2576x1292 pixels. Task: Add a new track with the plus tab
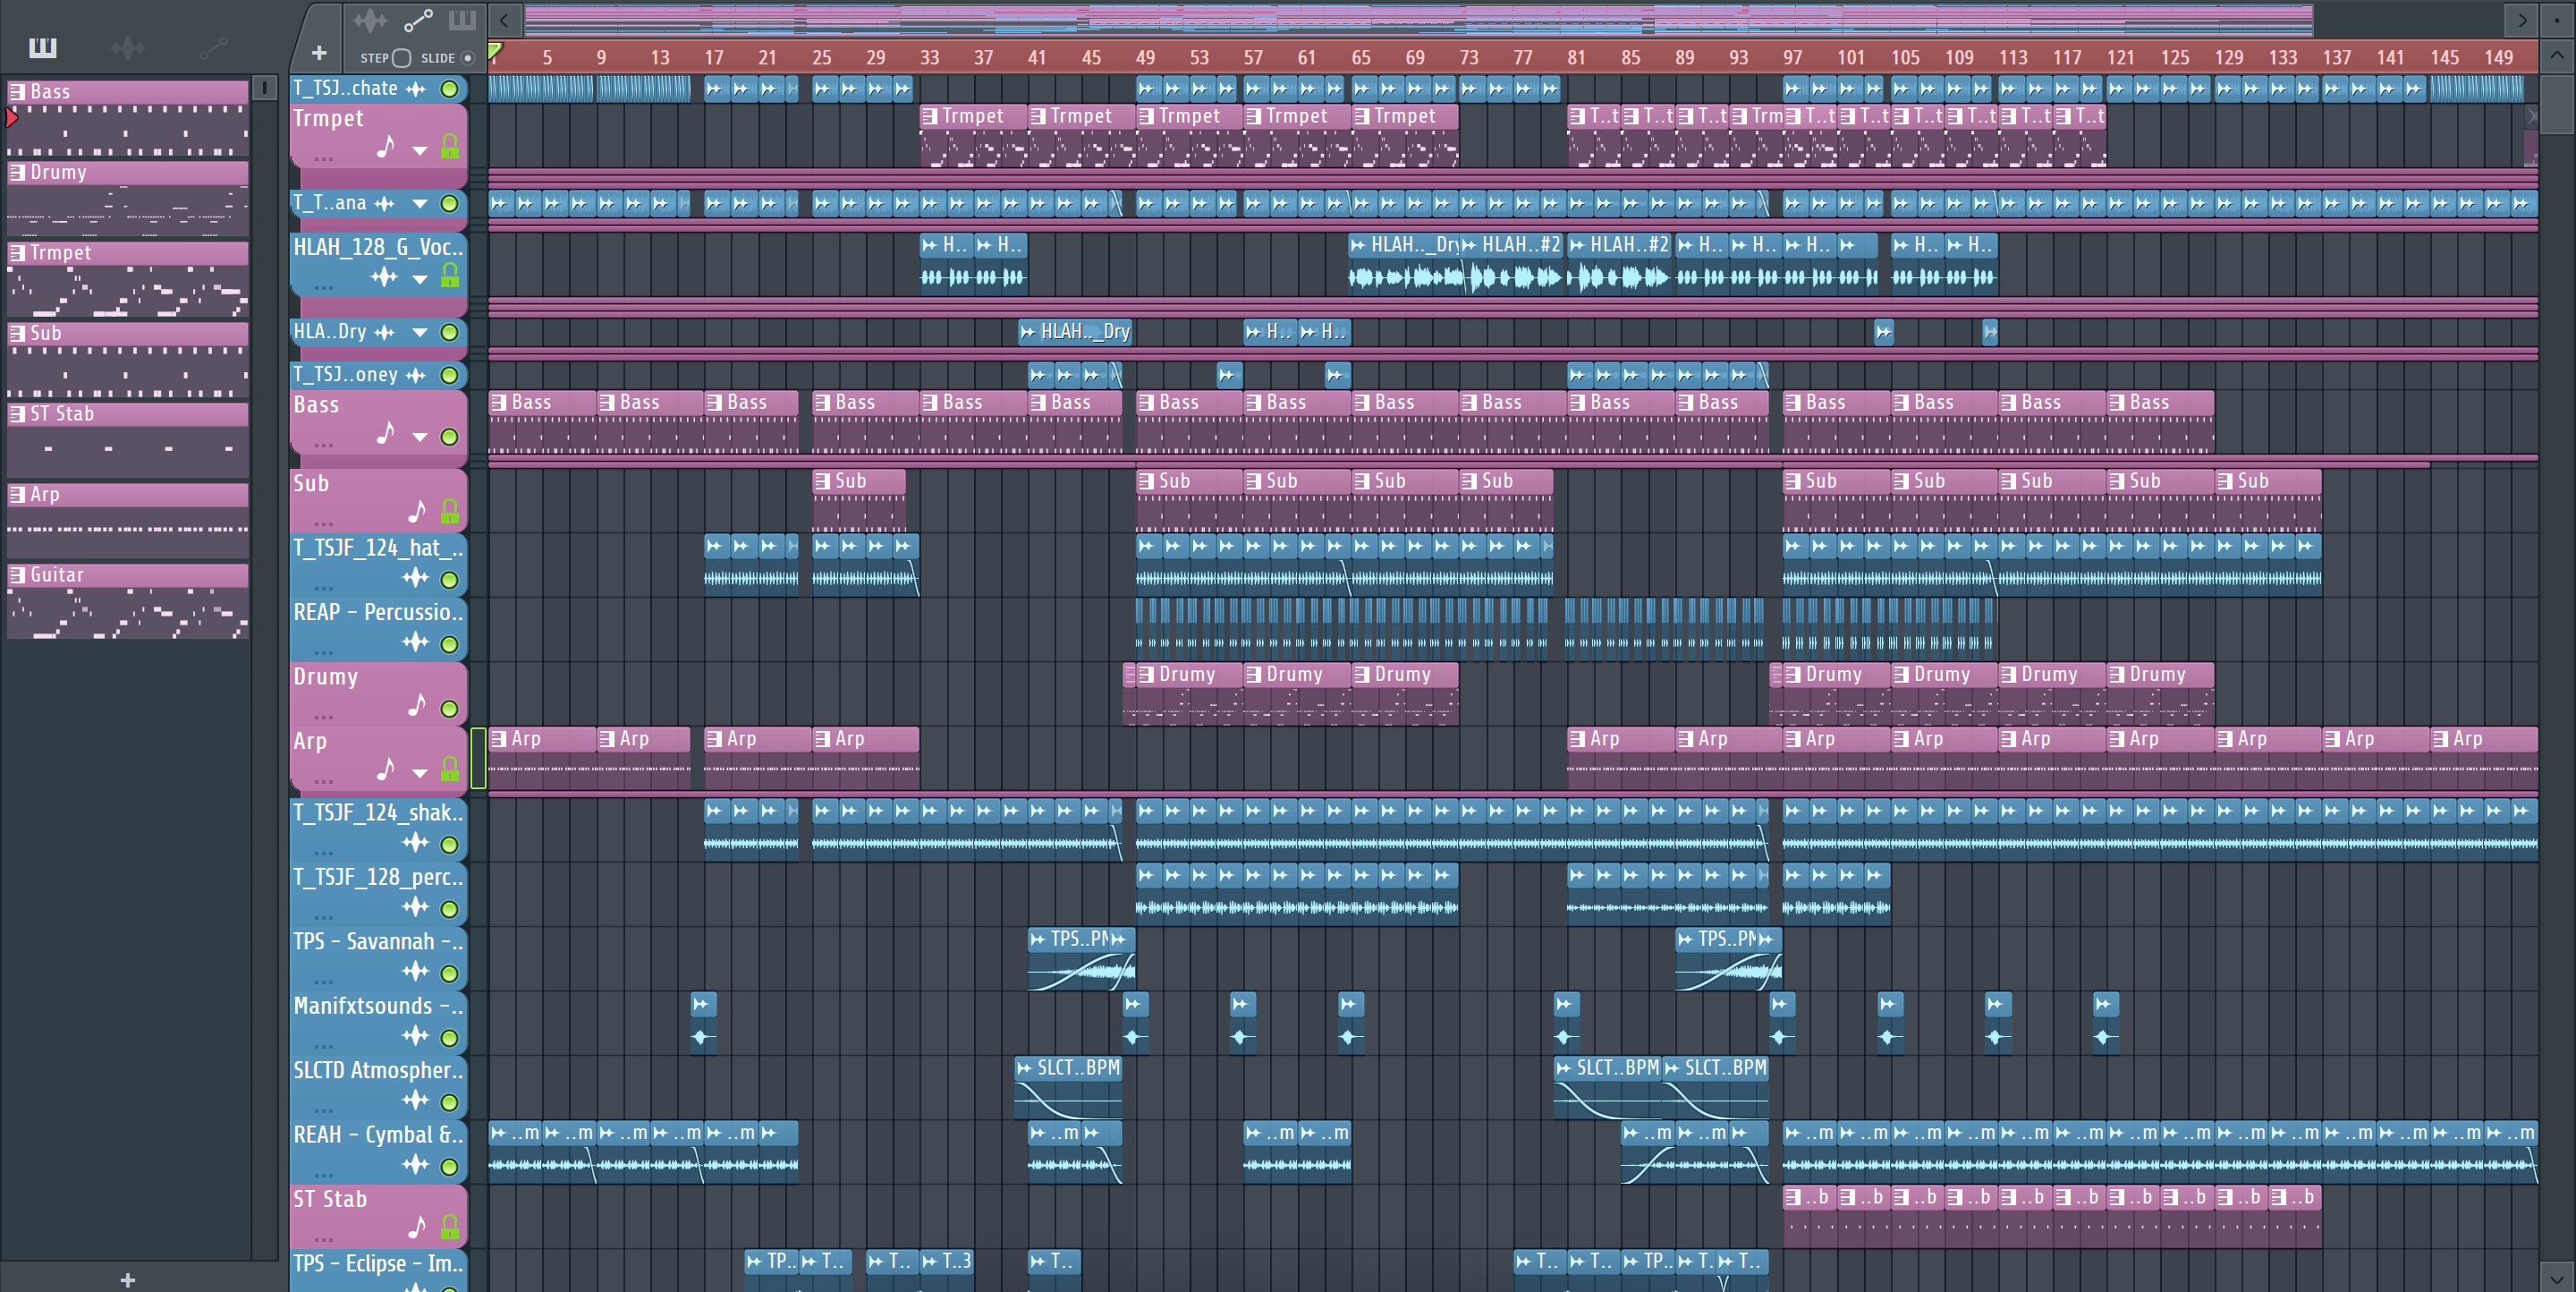[x=319, y=52]
